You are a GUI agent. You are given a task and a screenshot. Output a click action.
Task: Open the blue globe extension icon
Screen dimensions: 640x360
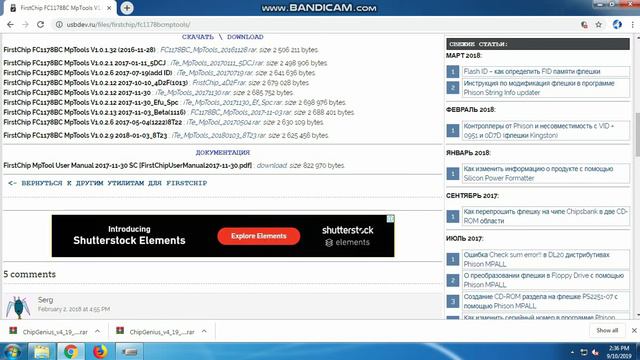tap(617, 24)
